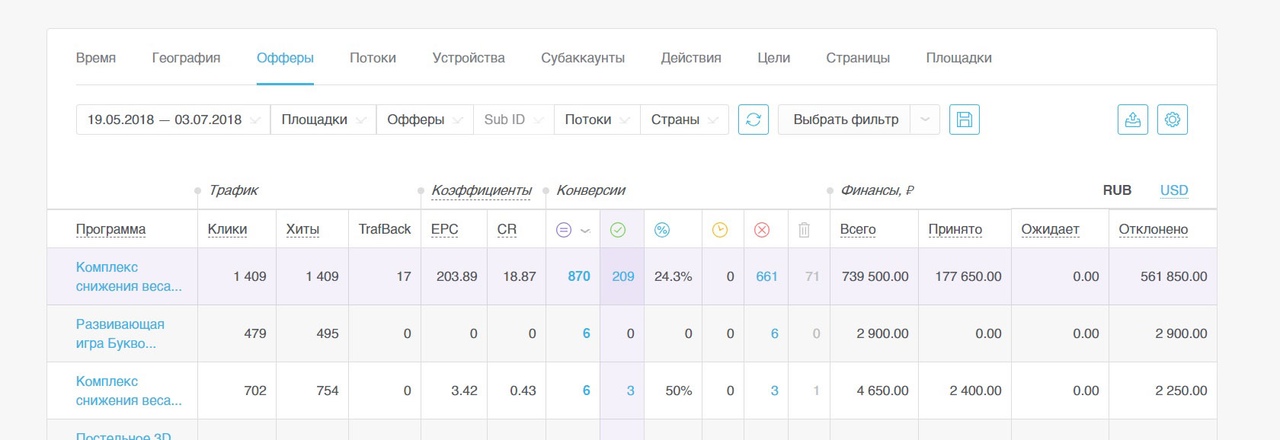Viewport: 1280px width, 440px height.
Task: Select the Офферы tab
Action: [285, 58]
